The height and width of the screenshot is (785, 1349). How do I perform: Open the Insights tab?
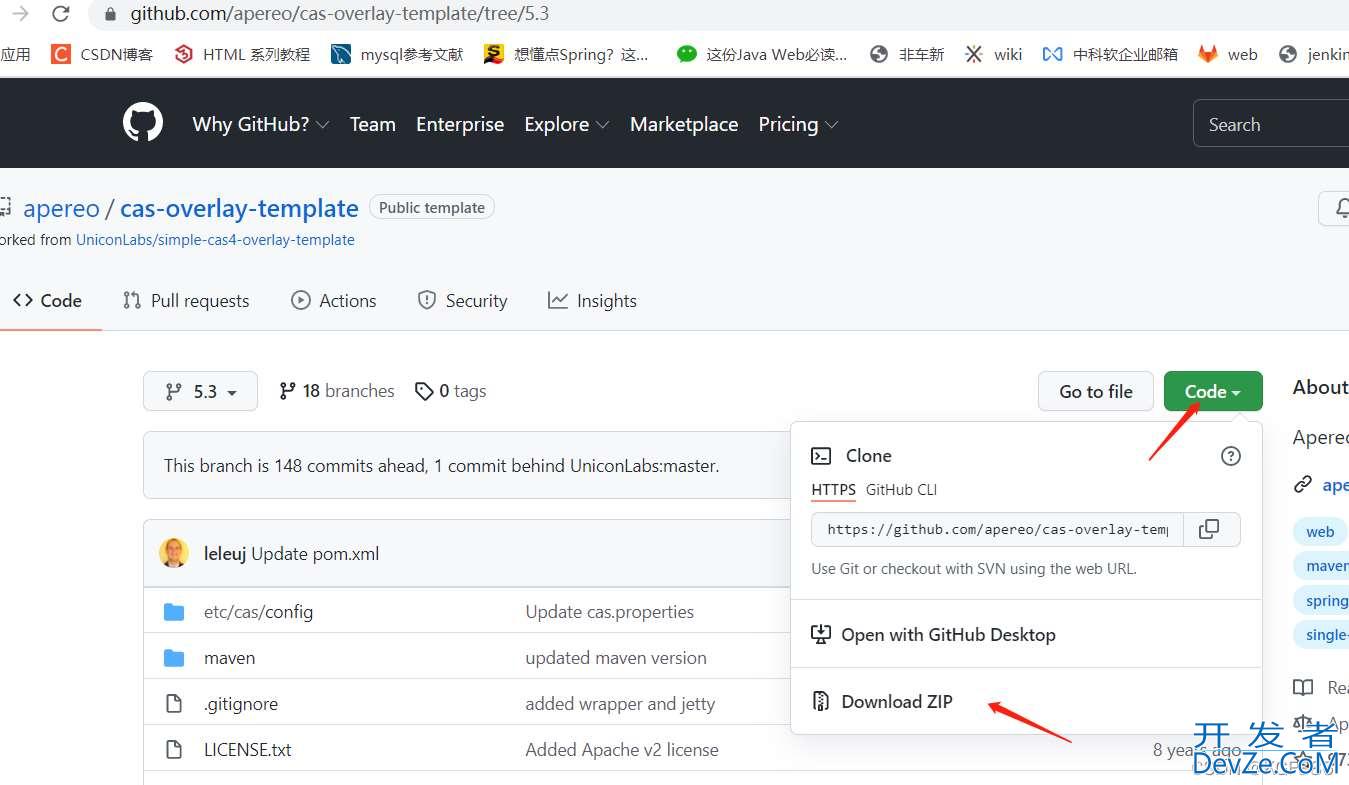[592, 301]
